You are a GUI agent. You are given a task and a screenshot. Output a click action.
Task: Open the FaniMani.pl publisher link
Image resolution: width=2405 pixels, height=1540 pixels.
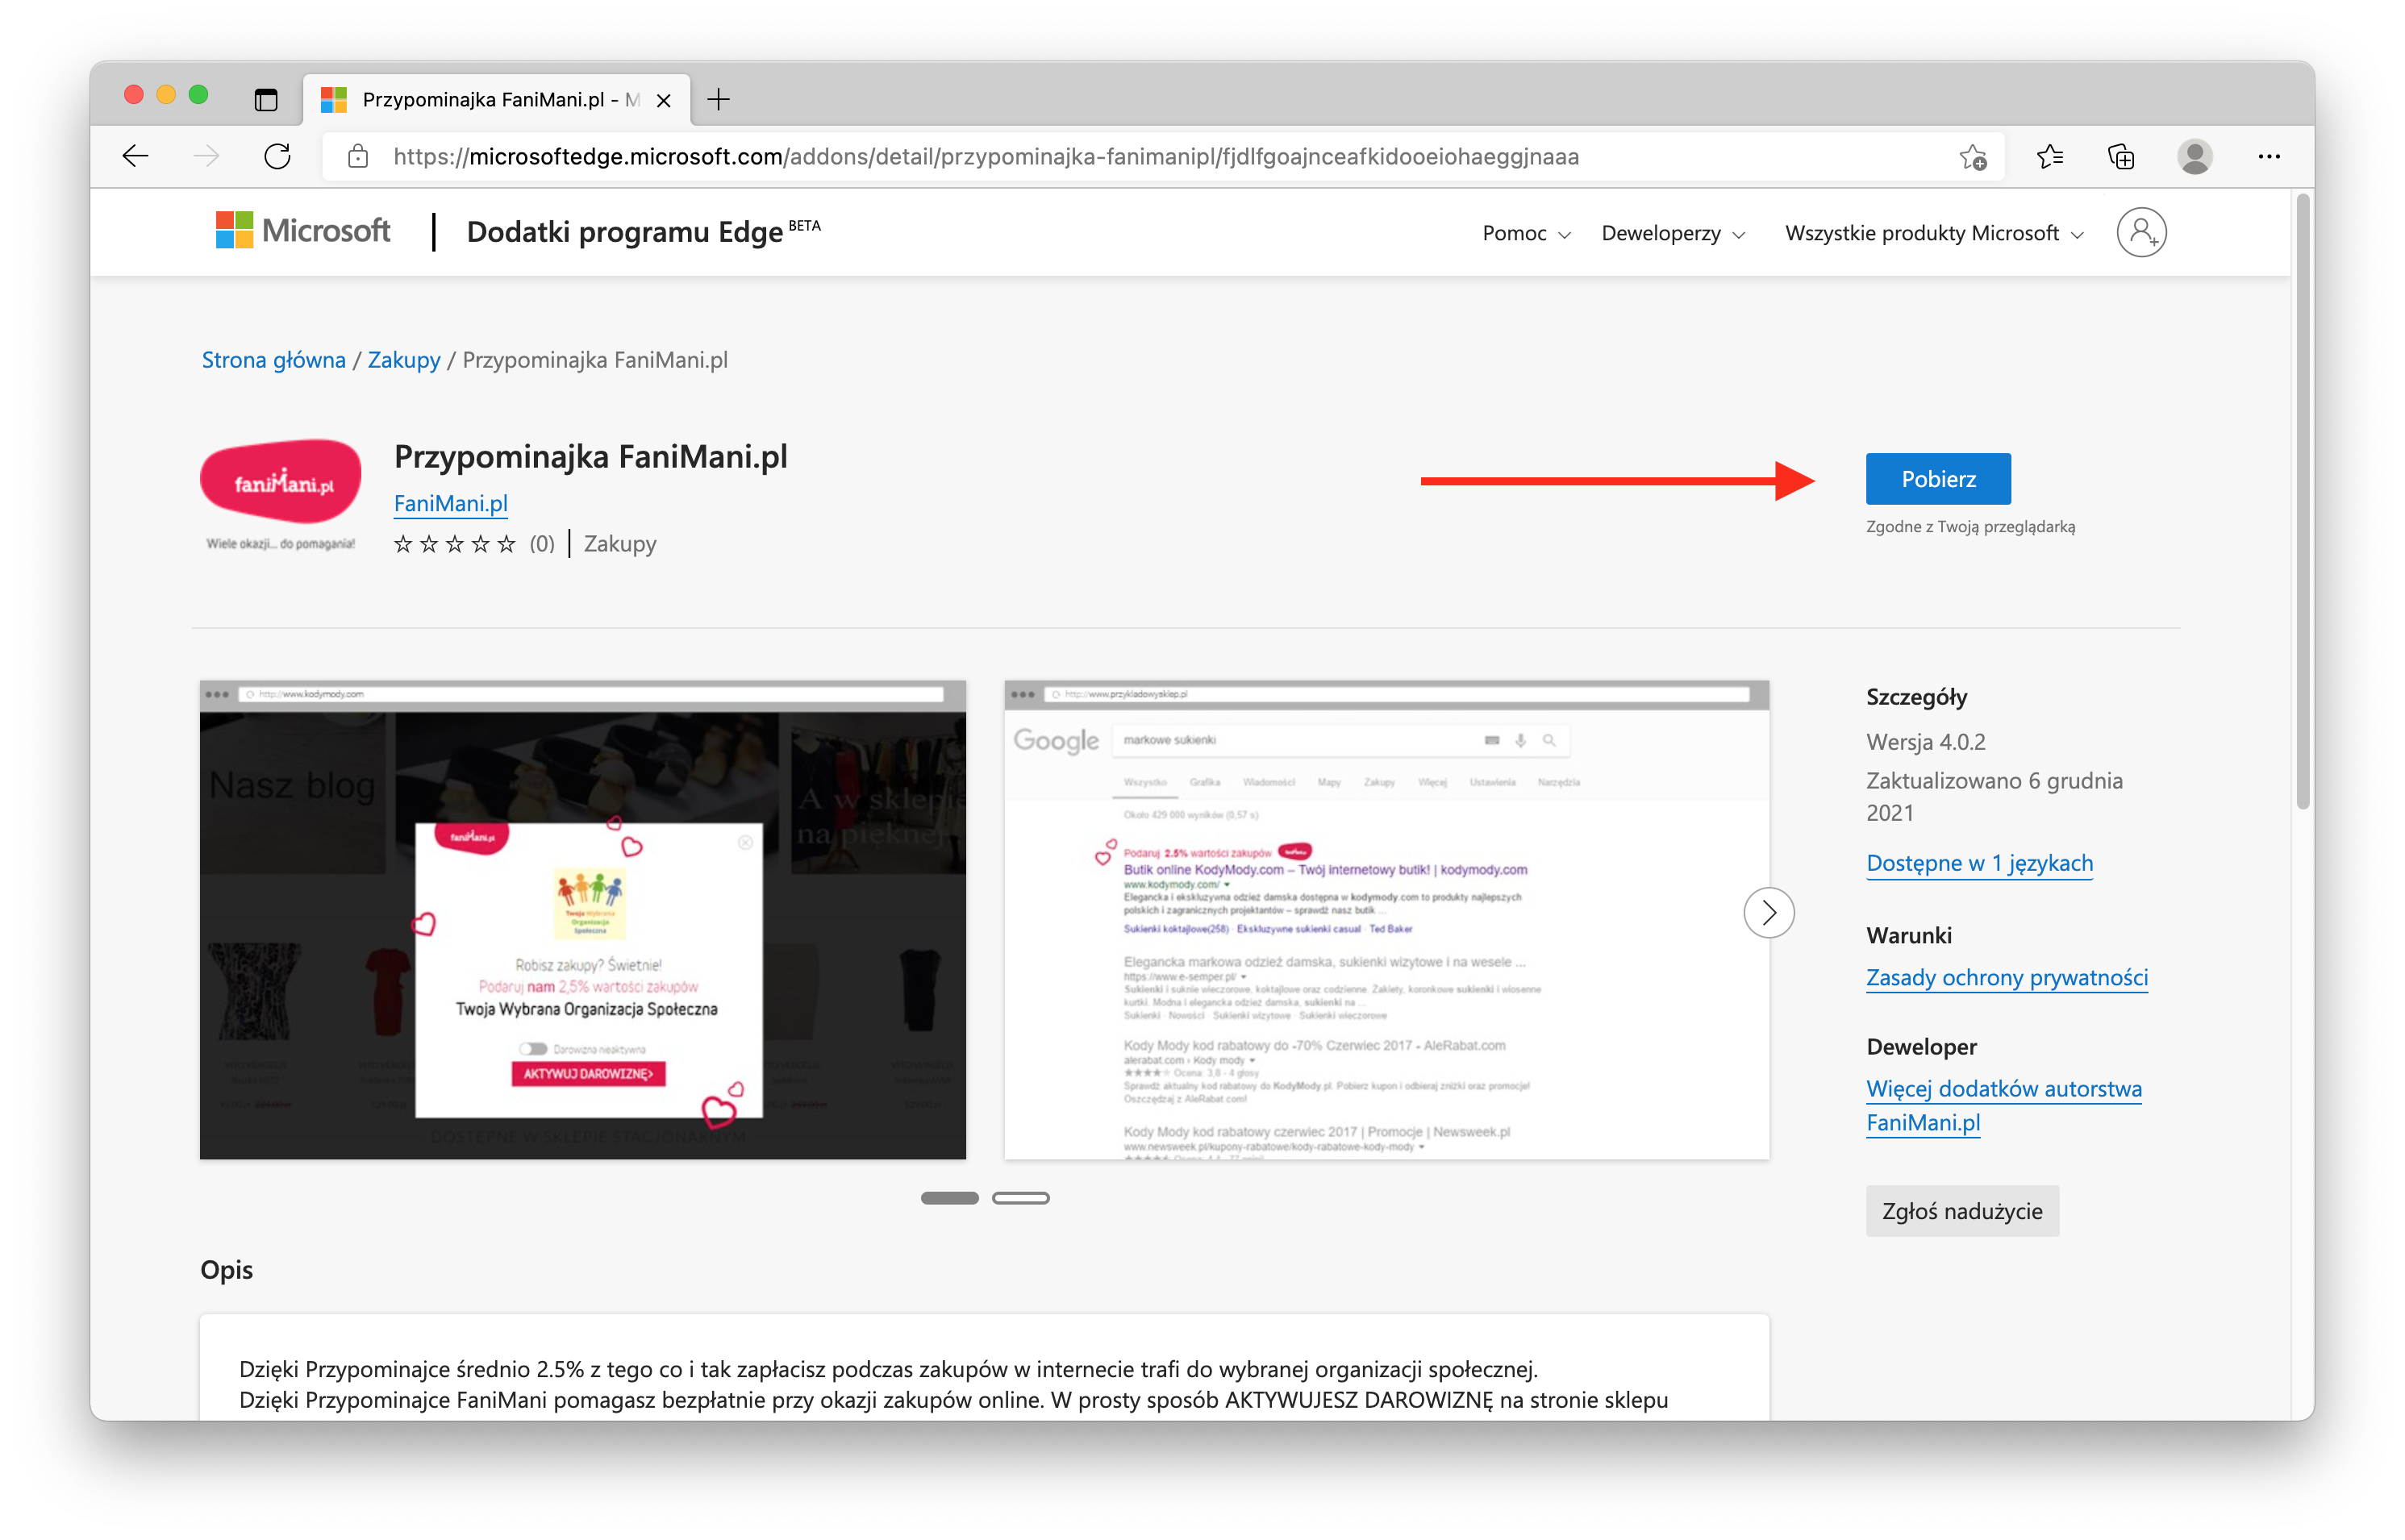pyautogui.click(x=450, y=503)
